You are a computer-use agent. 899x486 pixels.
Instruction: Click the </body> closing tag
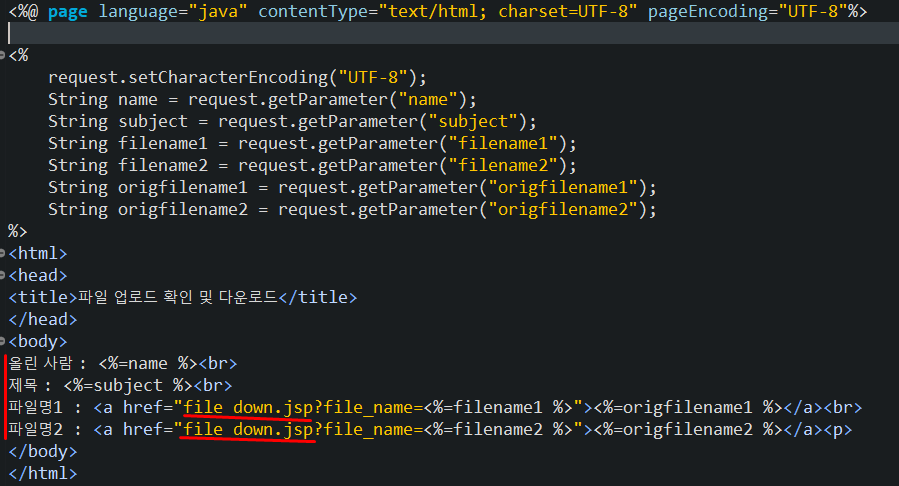[42, 452]
